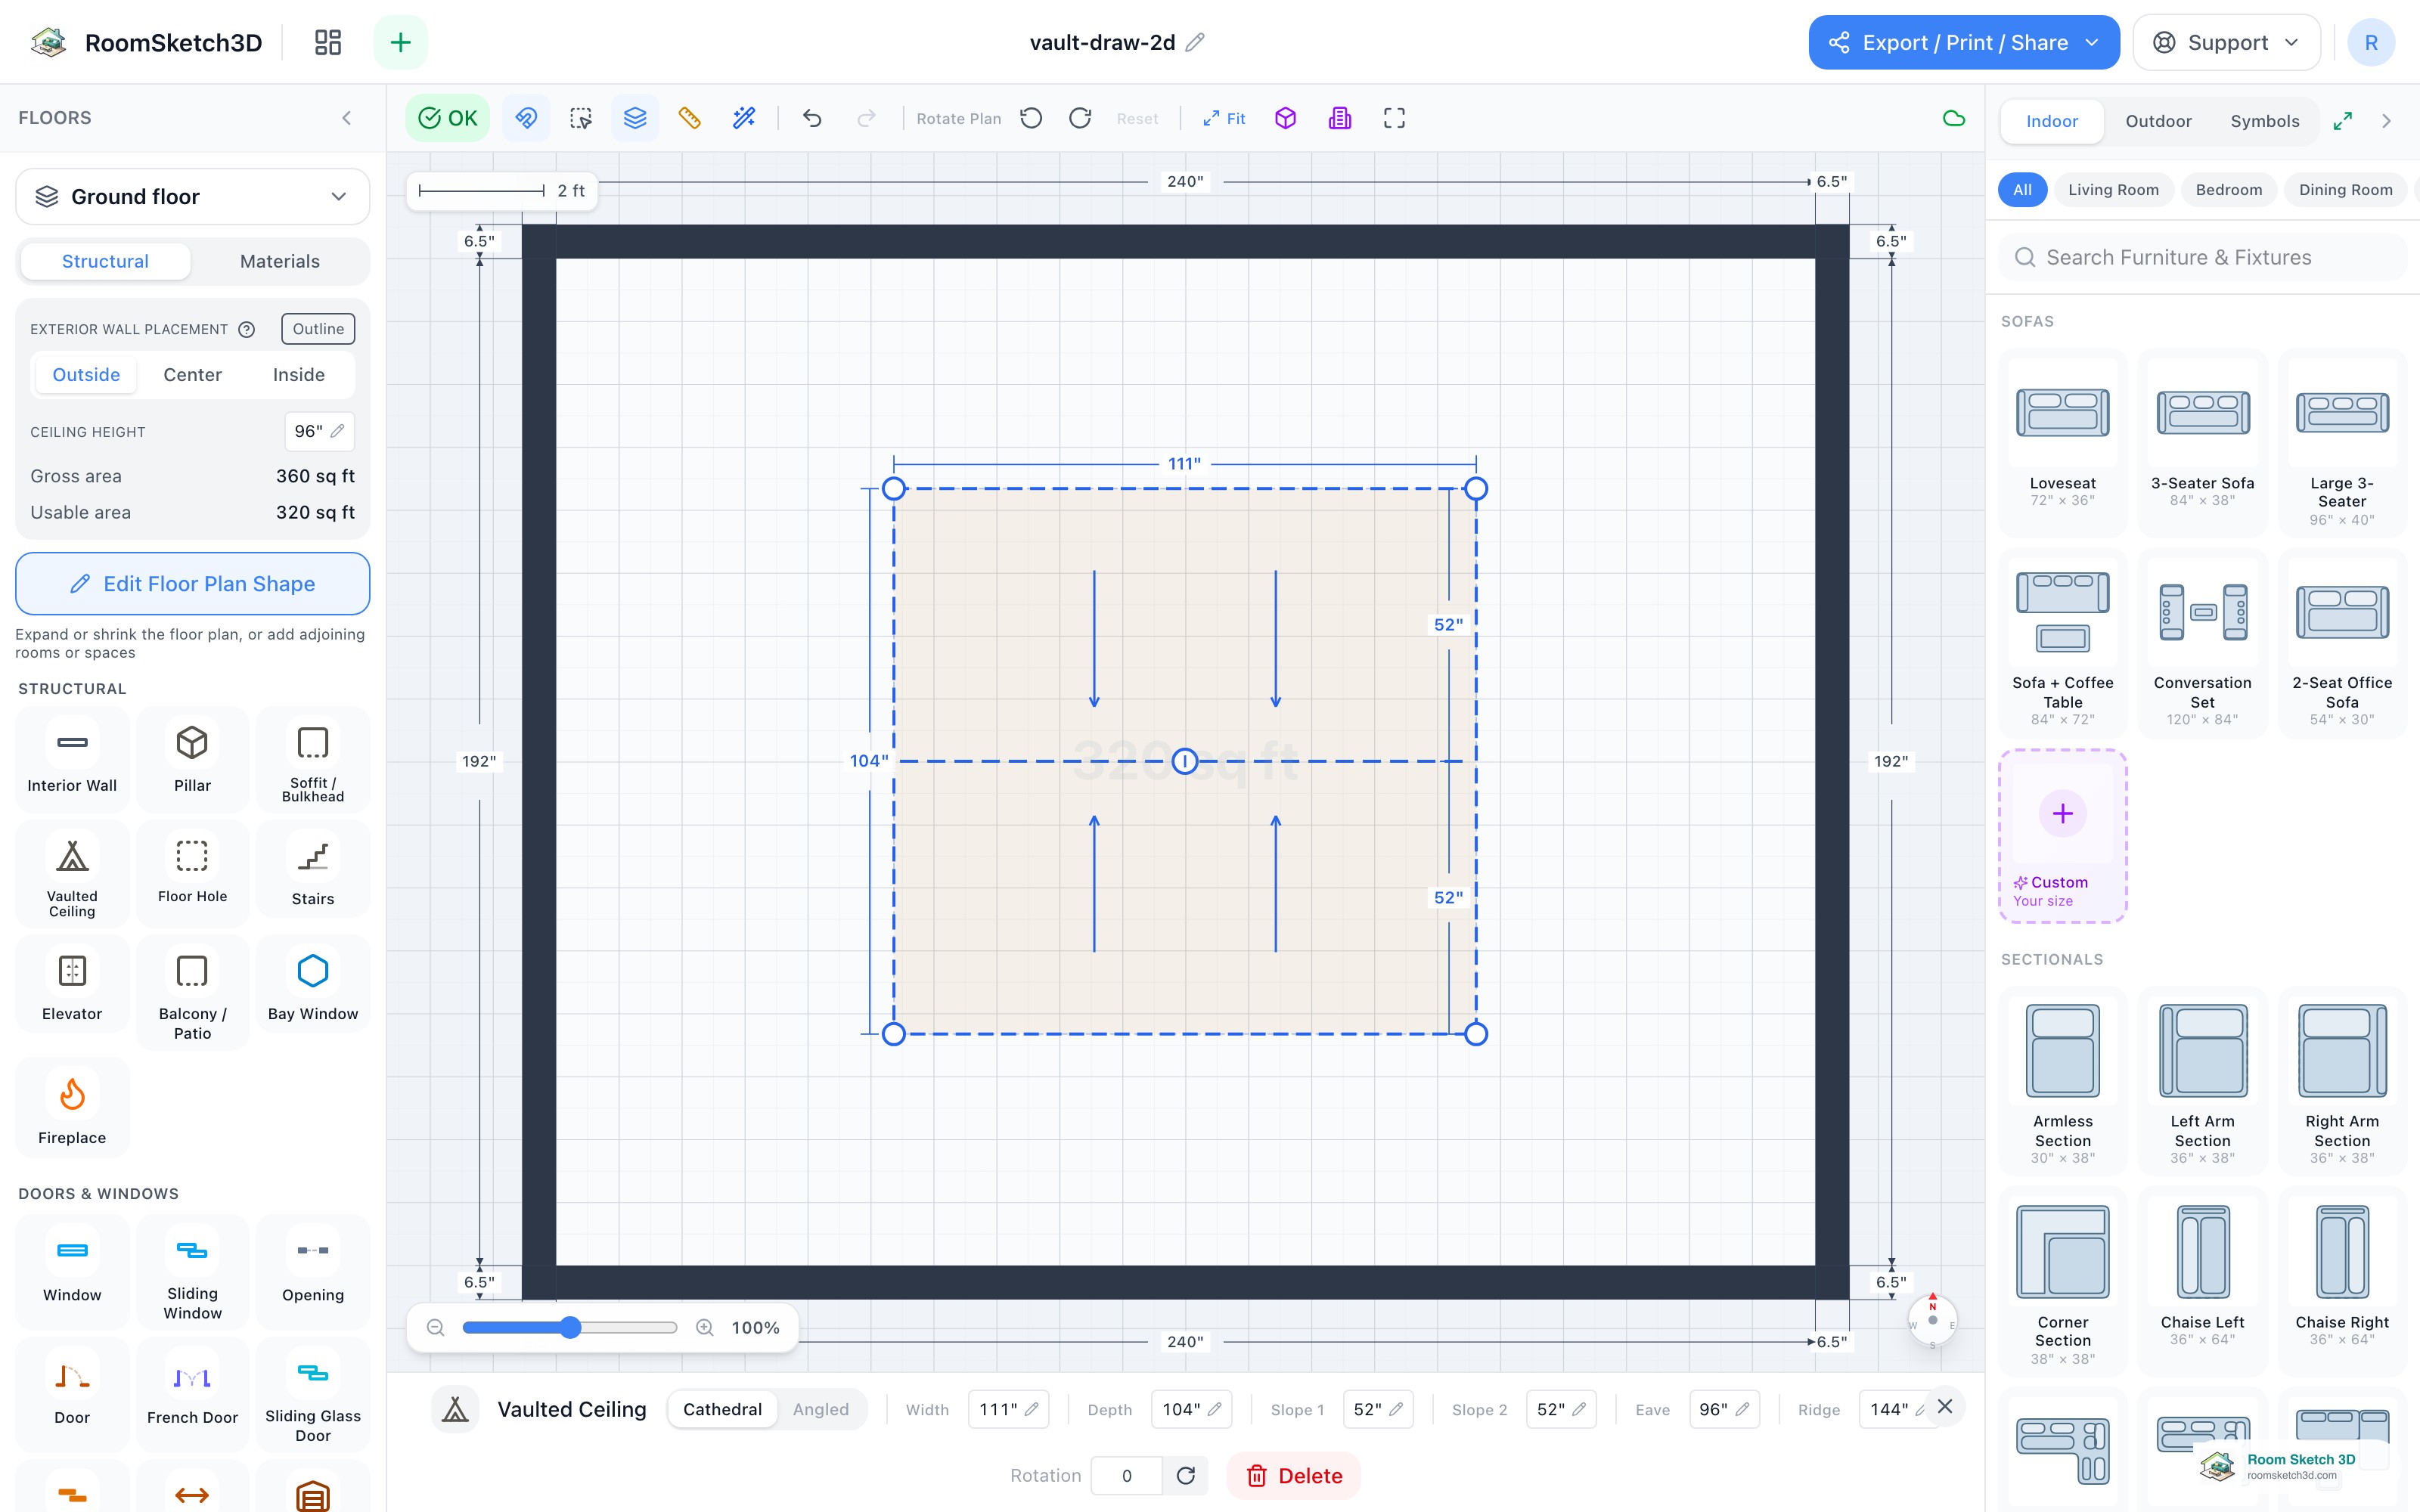Click the zoom slider handle
The height and width of the screenshot is (1512, 2420).
[570, 1327]
